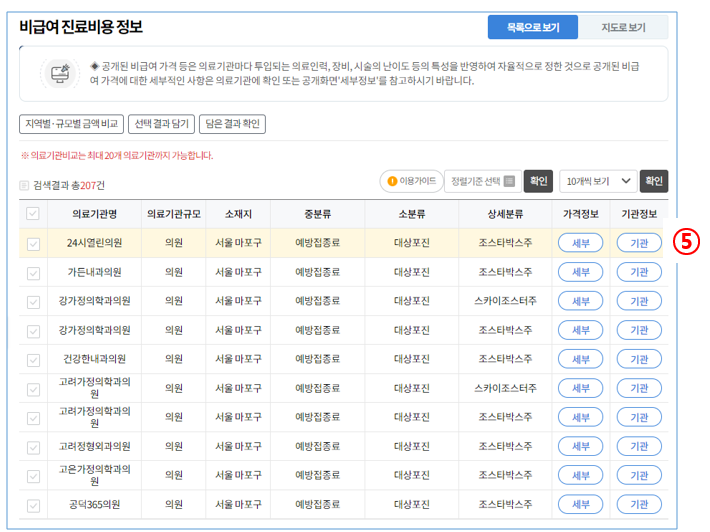
Task: Toggle the select-all header checkbox
Action: [x=33, y=214]
